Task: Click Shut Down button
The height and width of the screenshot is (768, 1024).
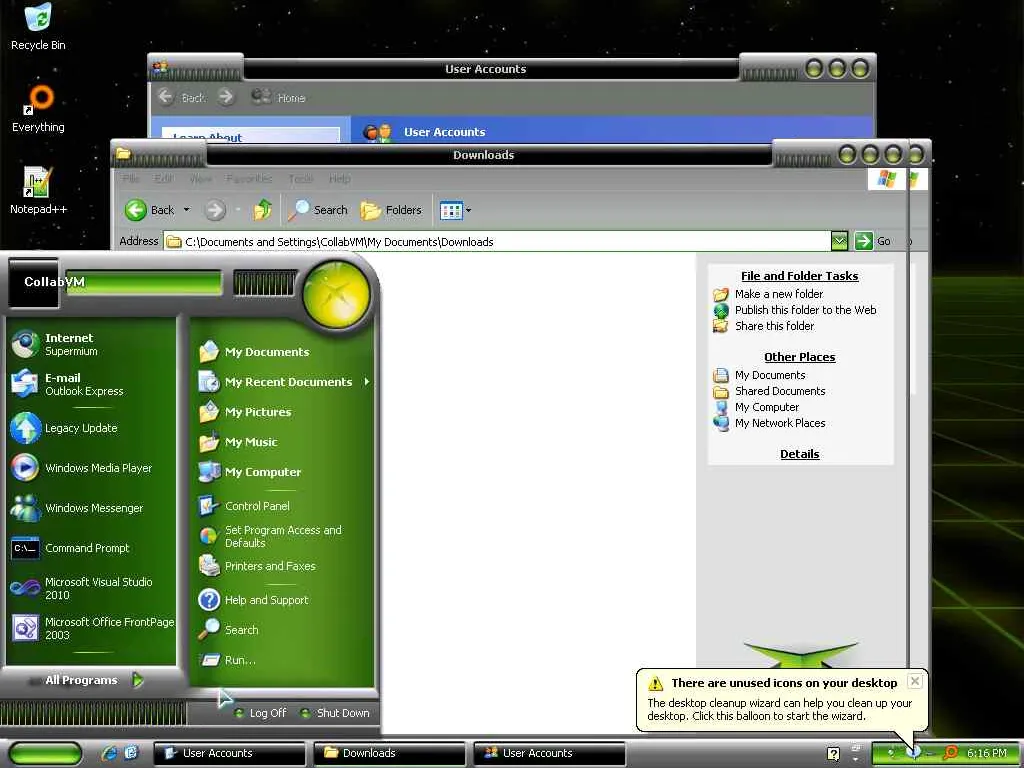Action: [334, 713]
